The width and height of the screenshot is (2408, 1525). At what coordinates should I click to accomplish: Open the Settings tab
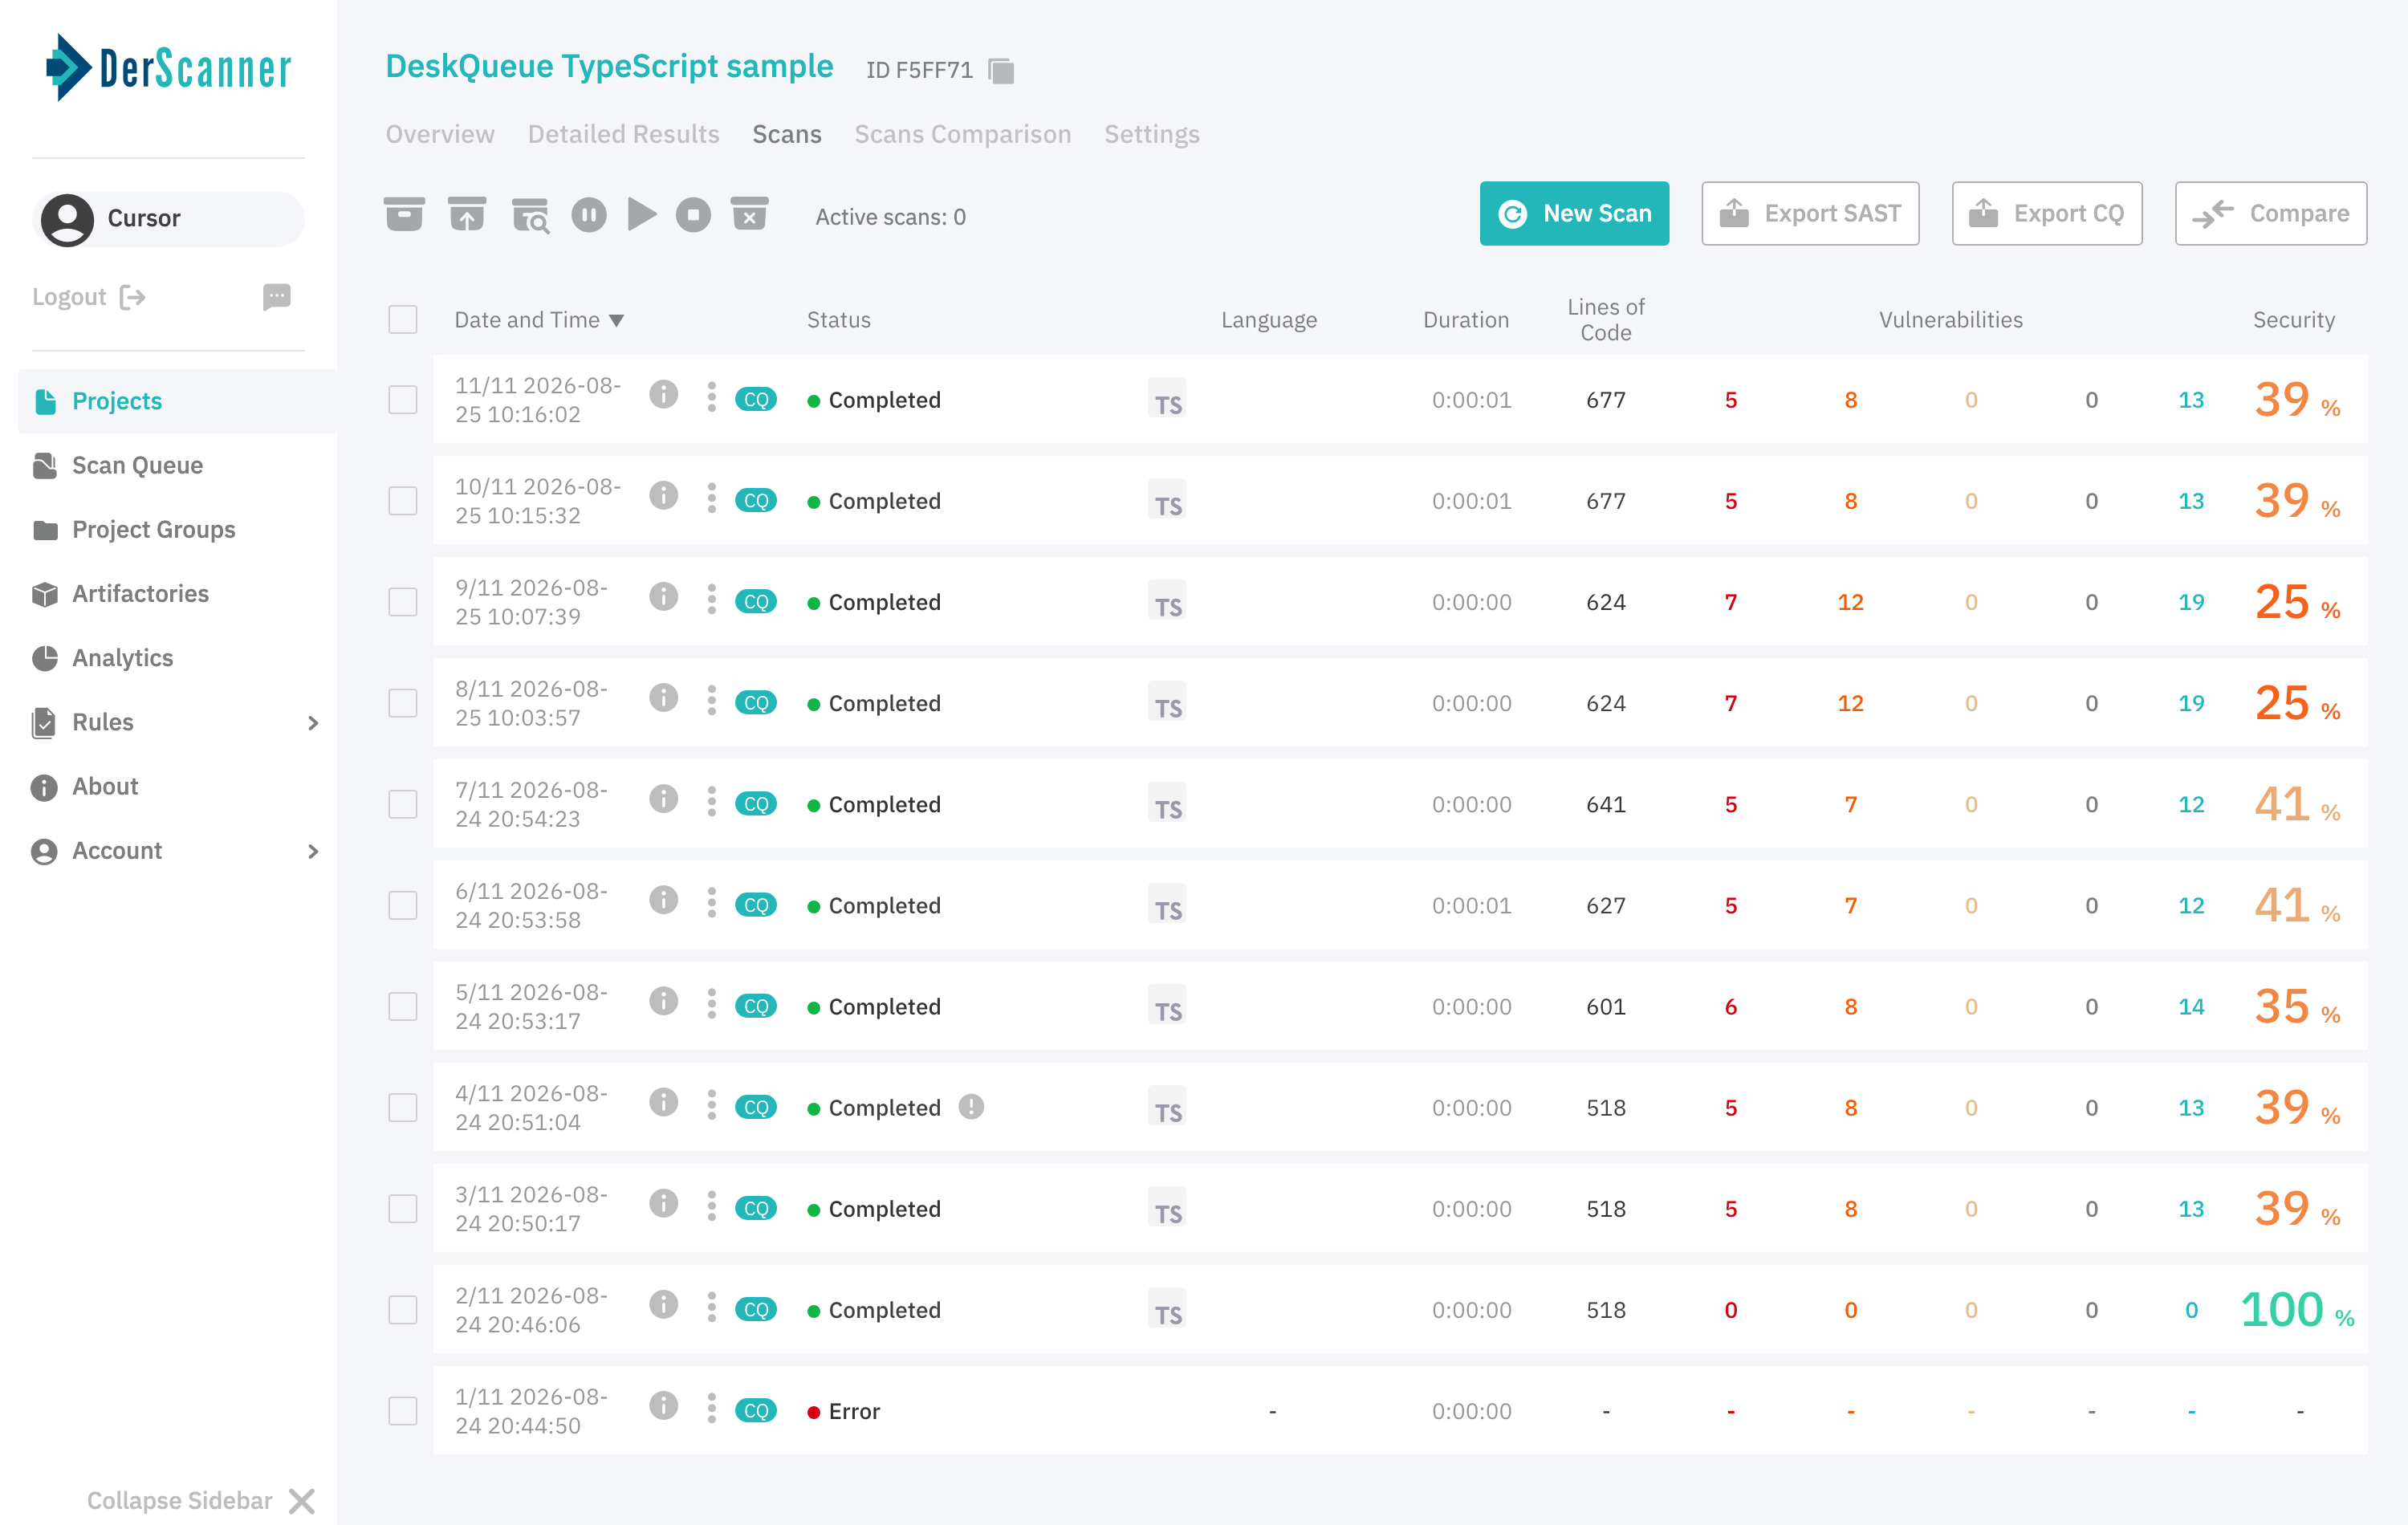[x=1151, y=134]
